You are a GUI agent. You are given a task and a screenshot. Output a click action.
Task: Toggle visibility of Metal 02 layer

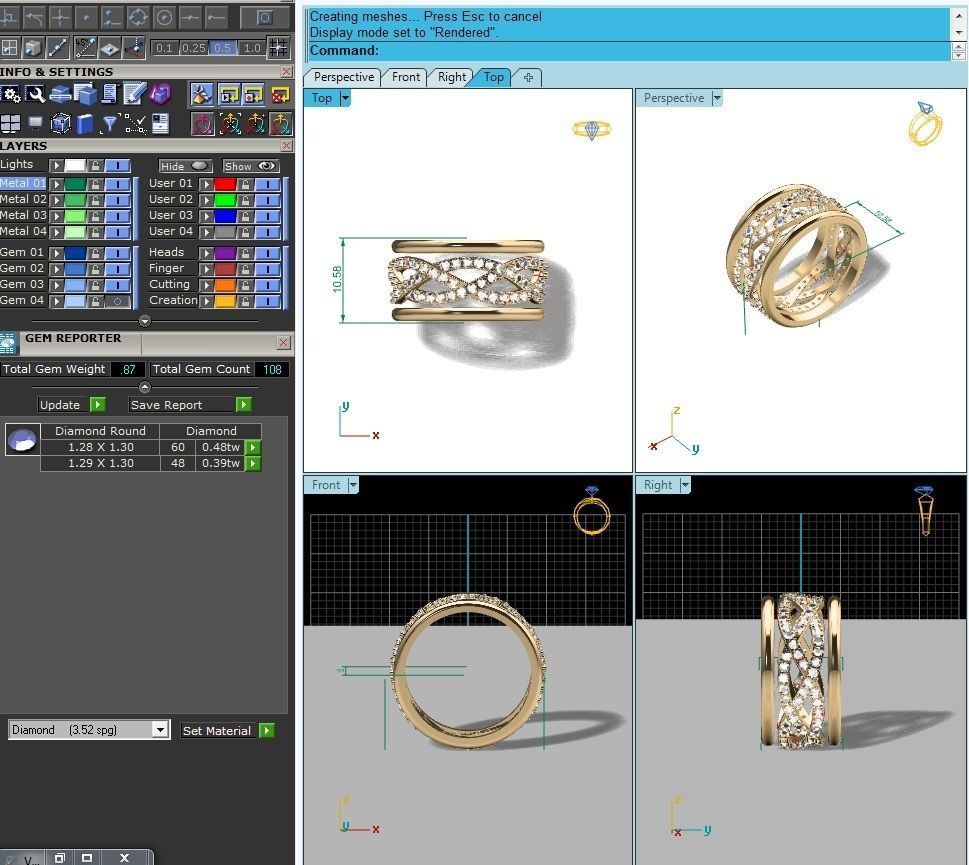pyautogui.click(x=117, y=200)
